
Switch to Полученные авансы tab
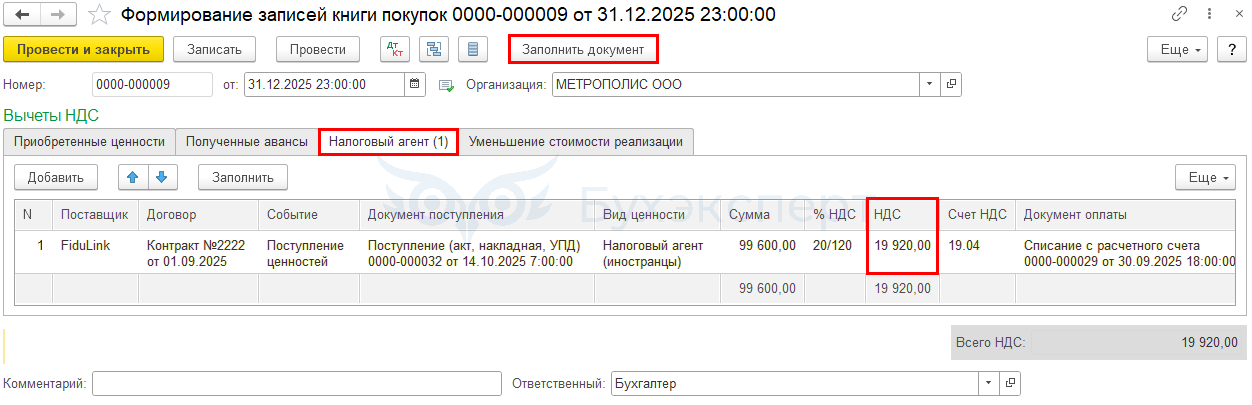(x=247, y=142)
